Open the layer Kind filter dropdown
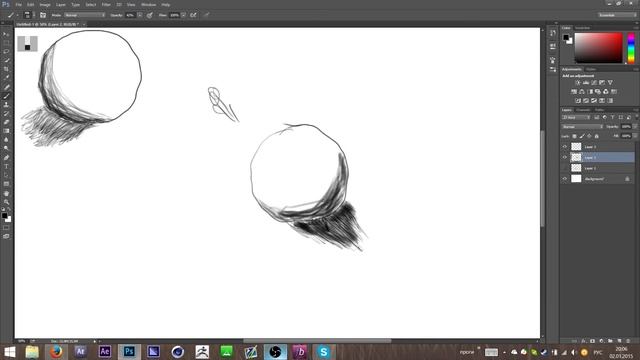This screenshot has width=640, height=360. click(576, 118)
